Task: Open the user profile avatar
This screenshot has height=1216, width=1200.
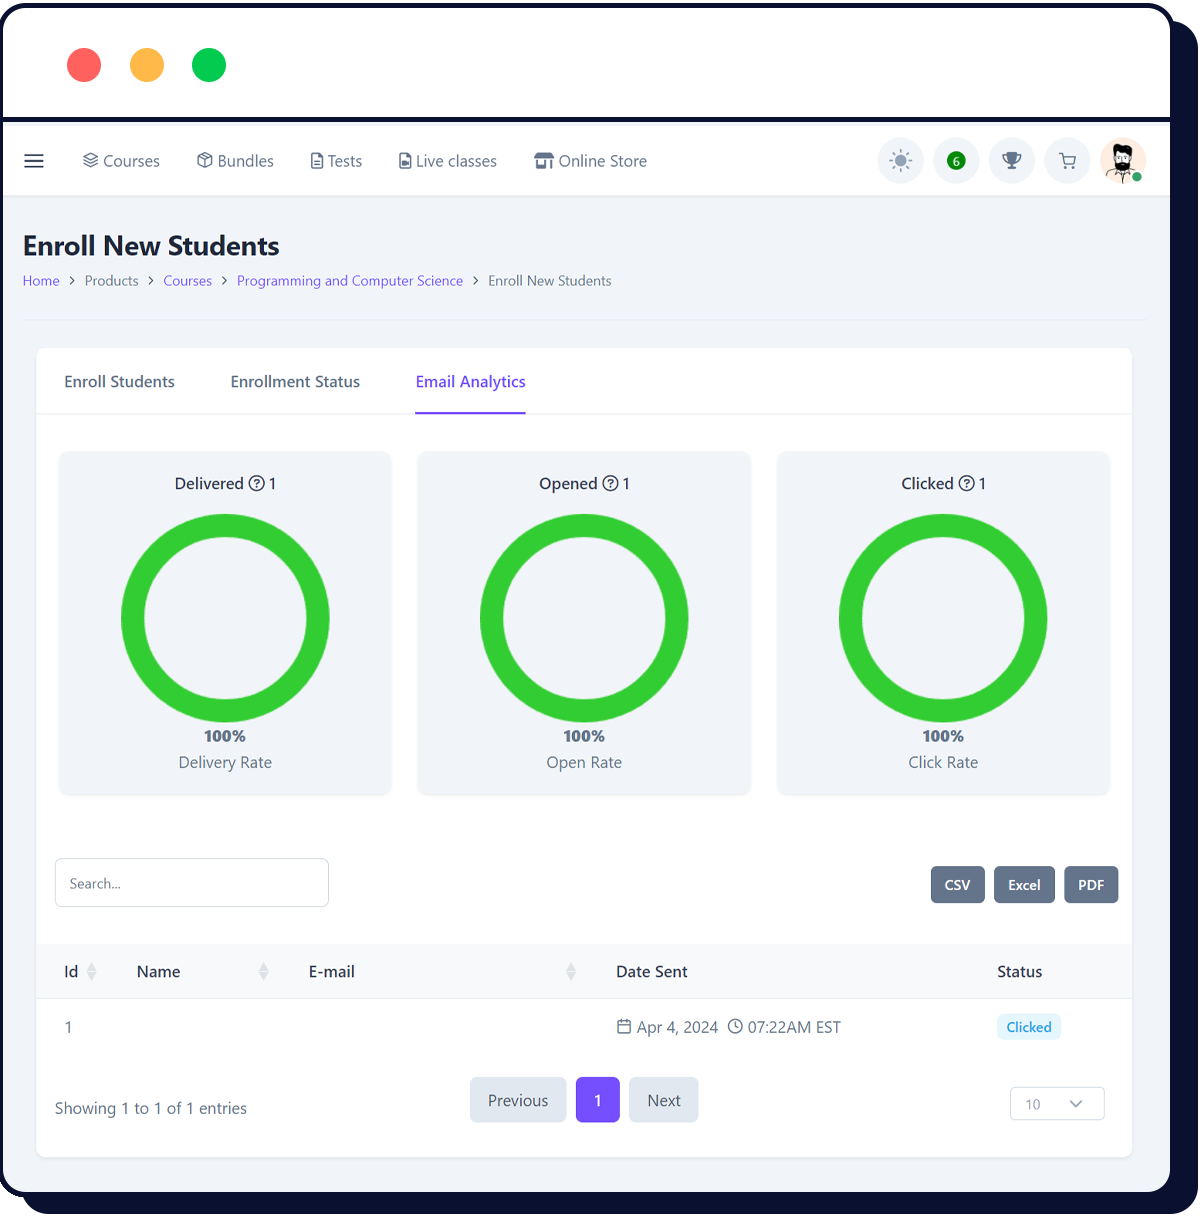Action: pyautogui.click(x=1122, y=161)
